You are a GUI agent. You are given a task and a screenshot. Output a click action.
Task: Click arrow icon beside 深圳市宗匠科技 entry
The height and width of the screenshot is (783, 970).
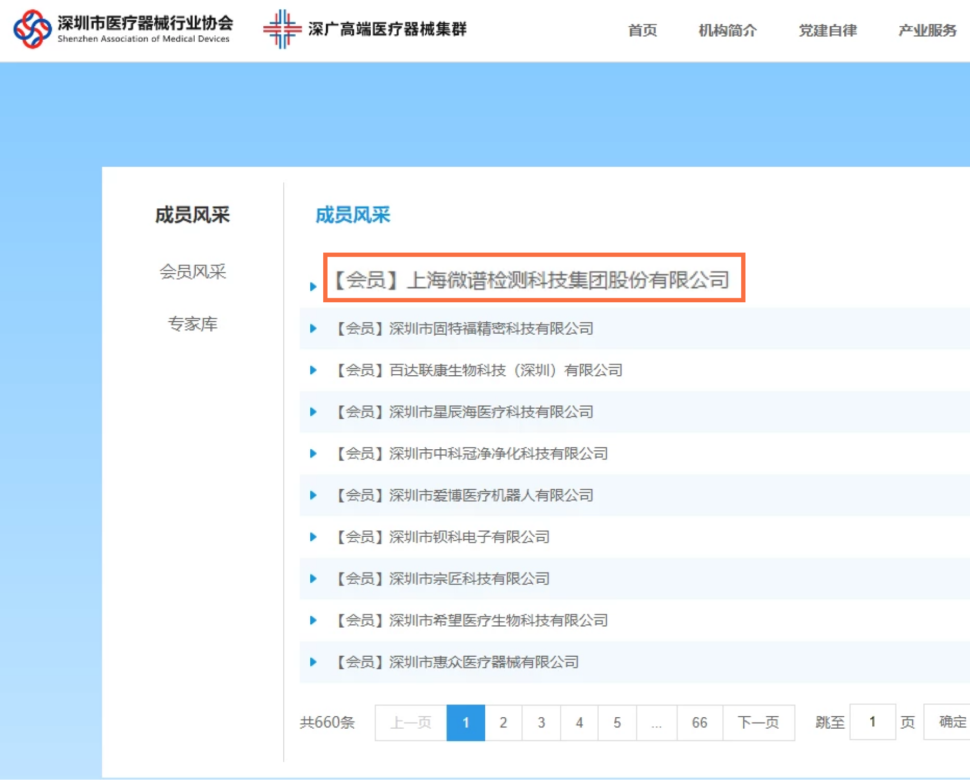[x=313, y=579]
